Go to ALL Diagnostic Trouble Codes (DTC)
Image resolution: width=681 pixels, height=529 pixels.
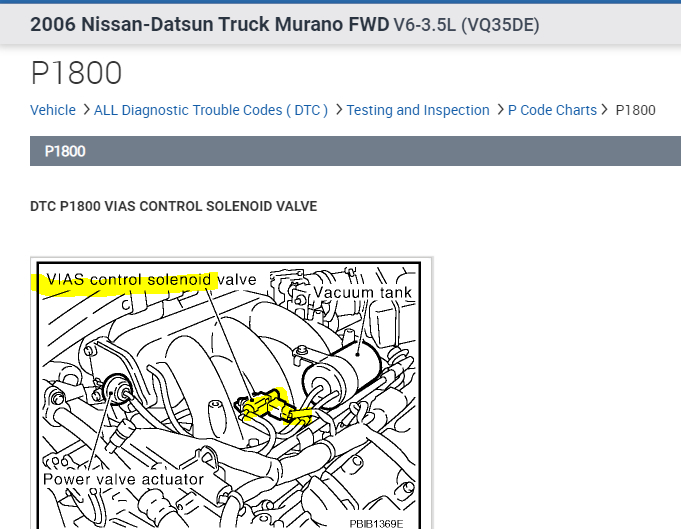pyautogui.click(x=211, y=110)
